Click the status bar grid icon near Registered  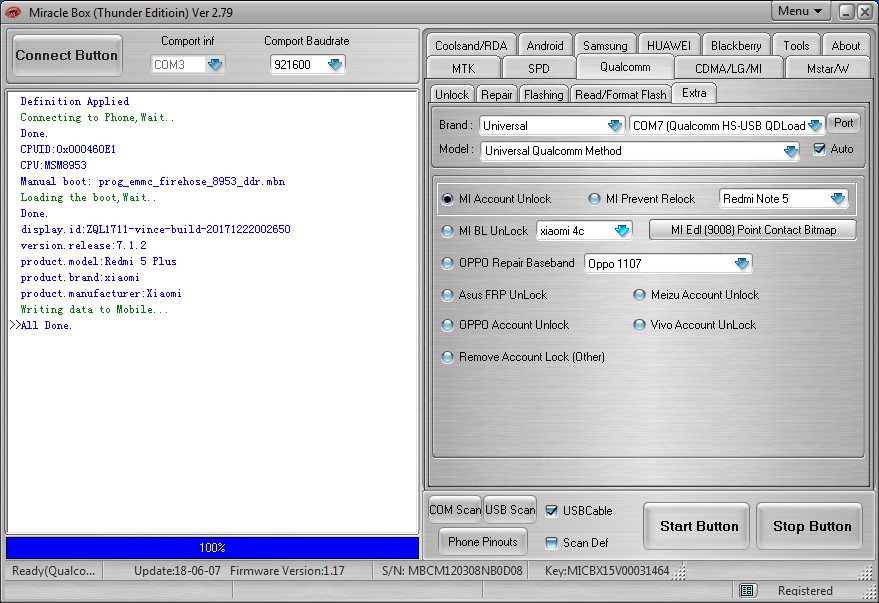746,590
